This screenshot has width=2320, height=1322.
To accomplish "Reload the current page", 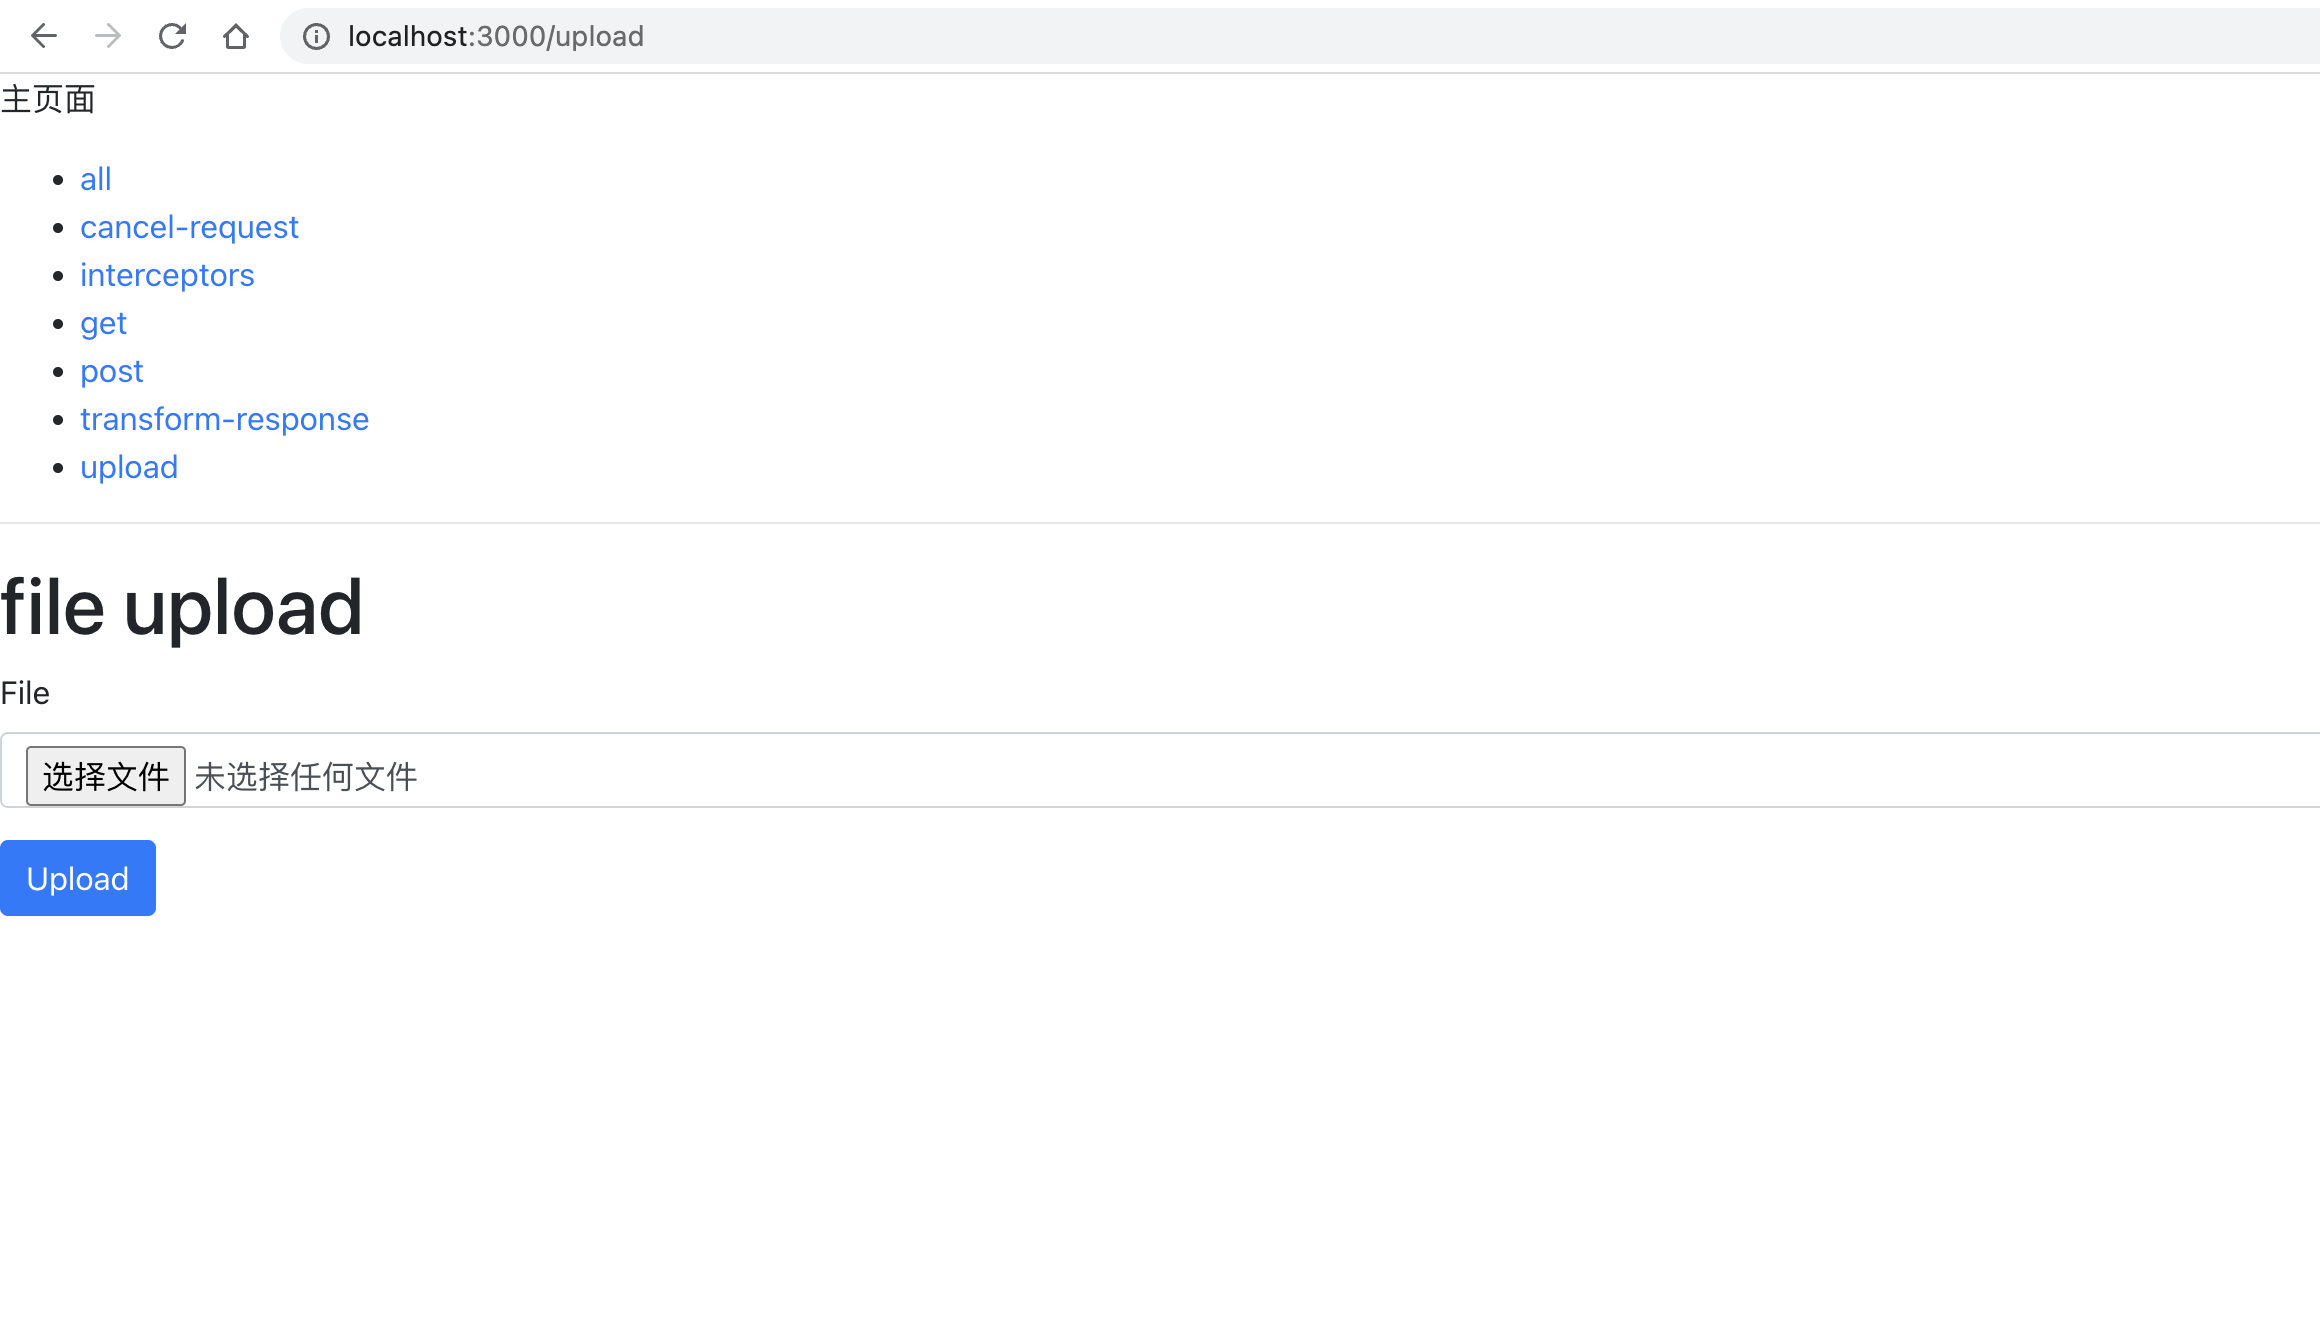I will click(x=172, y=36).
